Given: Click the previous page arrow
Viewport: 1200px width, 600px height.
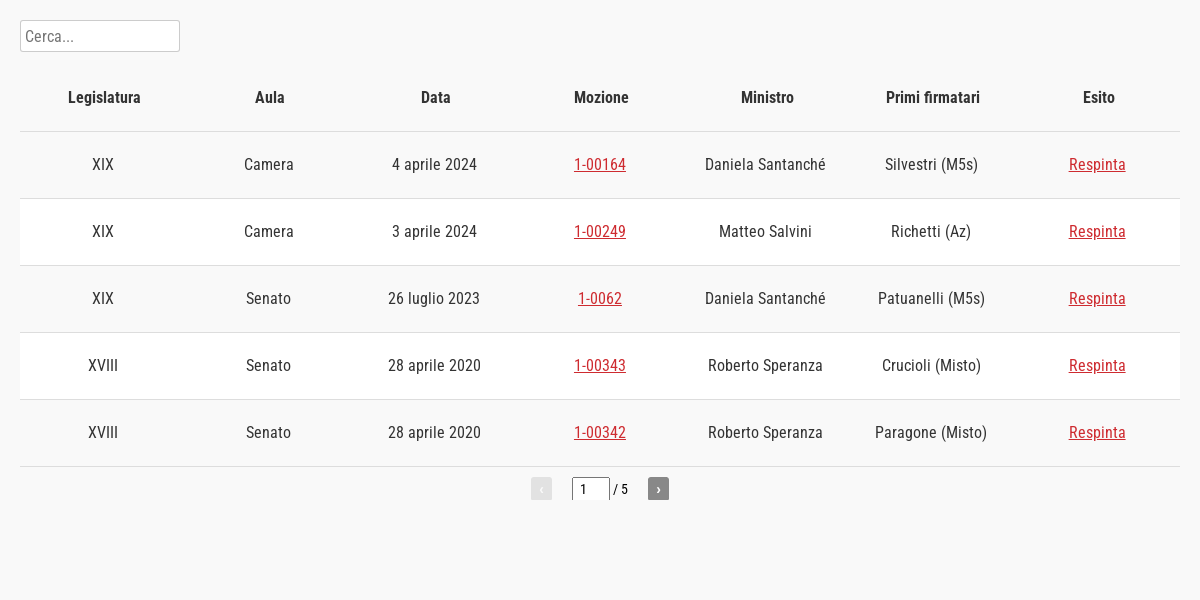Looking at the screenshot, I should 541,489.
